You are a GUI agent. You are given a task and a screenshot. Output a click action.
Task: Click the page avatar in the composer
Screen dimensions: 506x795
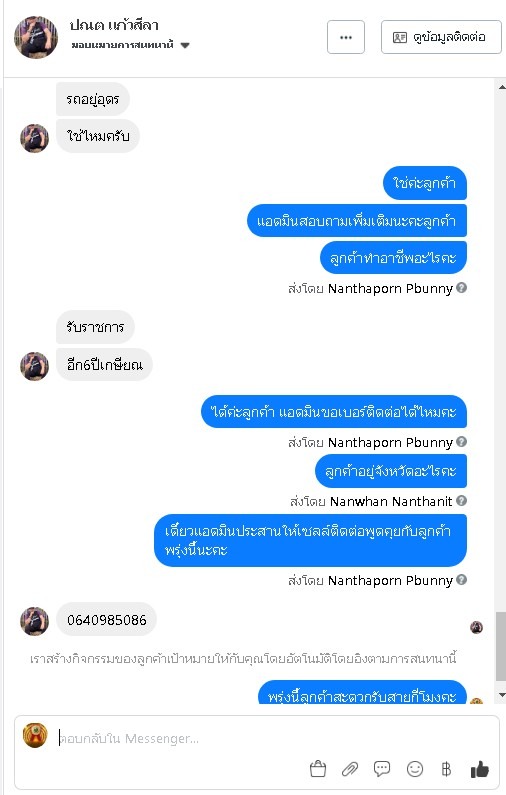(x=35, y=735)
